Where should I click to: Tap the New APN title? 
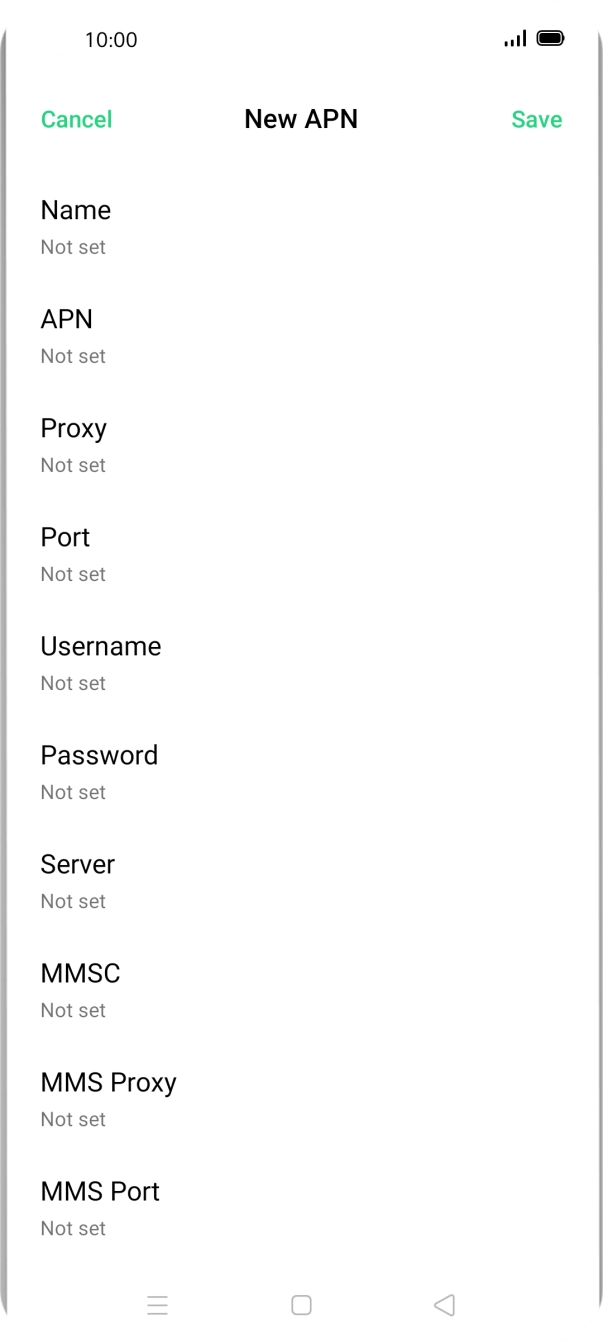[x=301, y=119]
